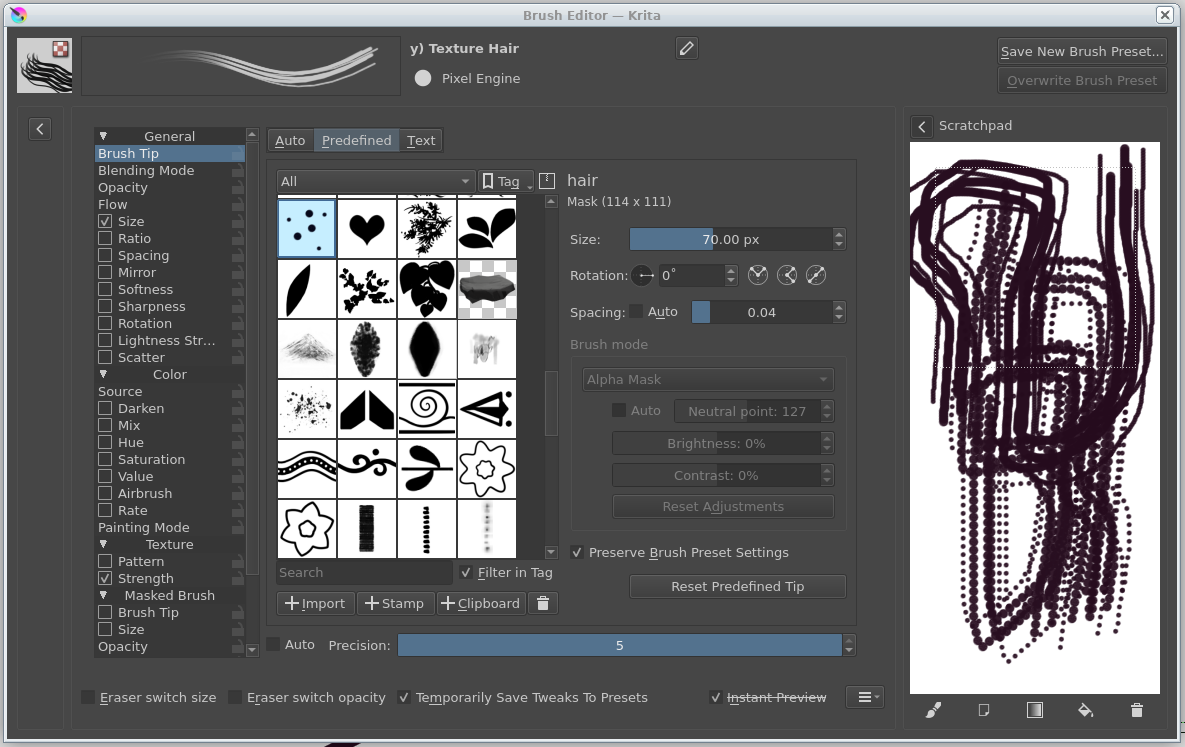Screen dimensions: 1185x747
Task: Switch to the Text brush tab
Action: coord(421,140)
